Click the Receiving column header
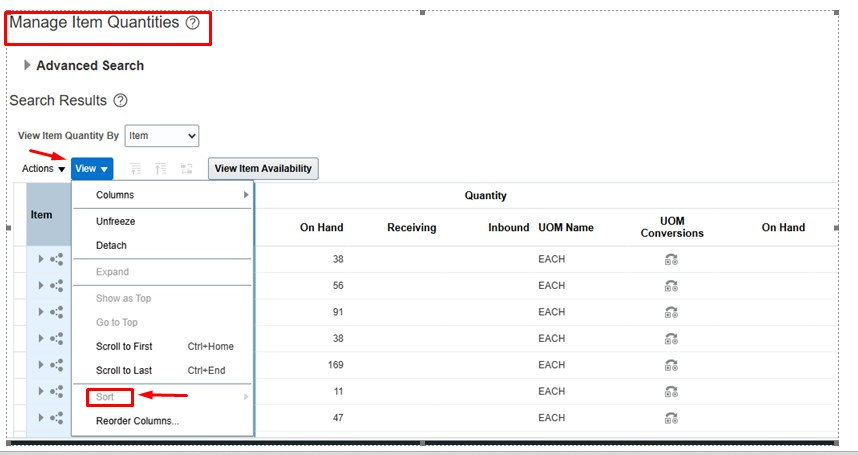 click(411, 228)
